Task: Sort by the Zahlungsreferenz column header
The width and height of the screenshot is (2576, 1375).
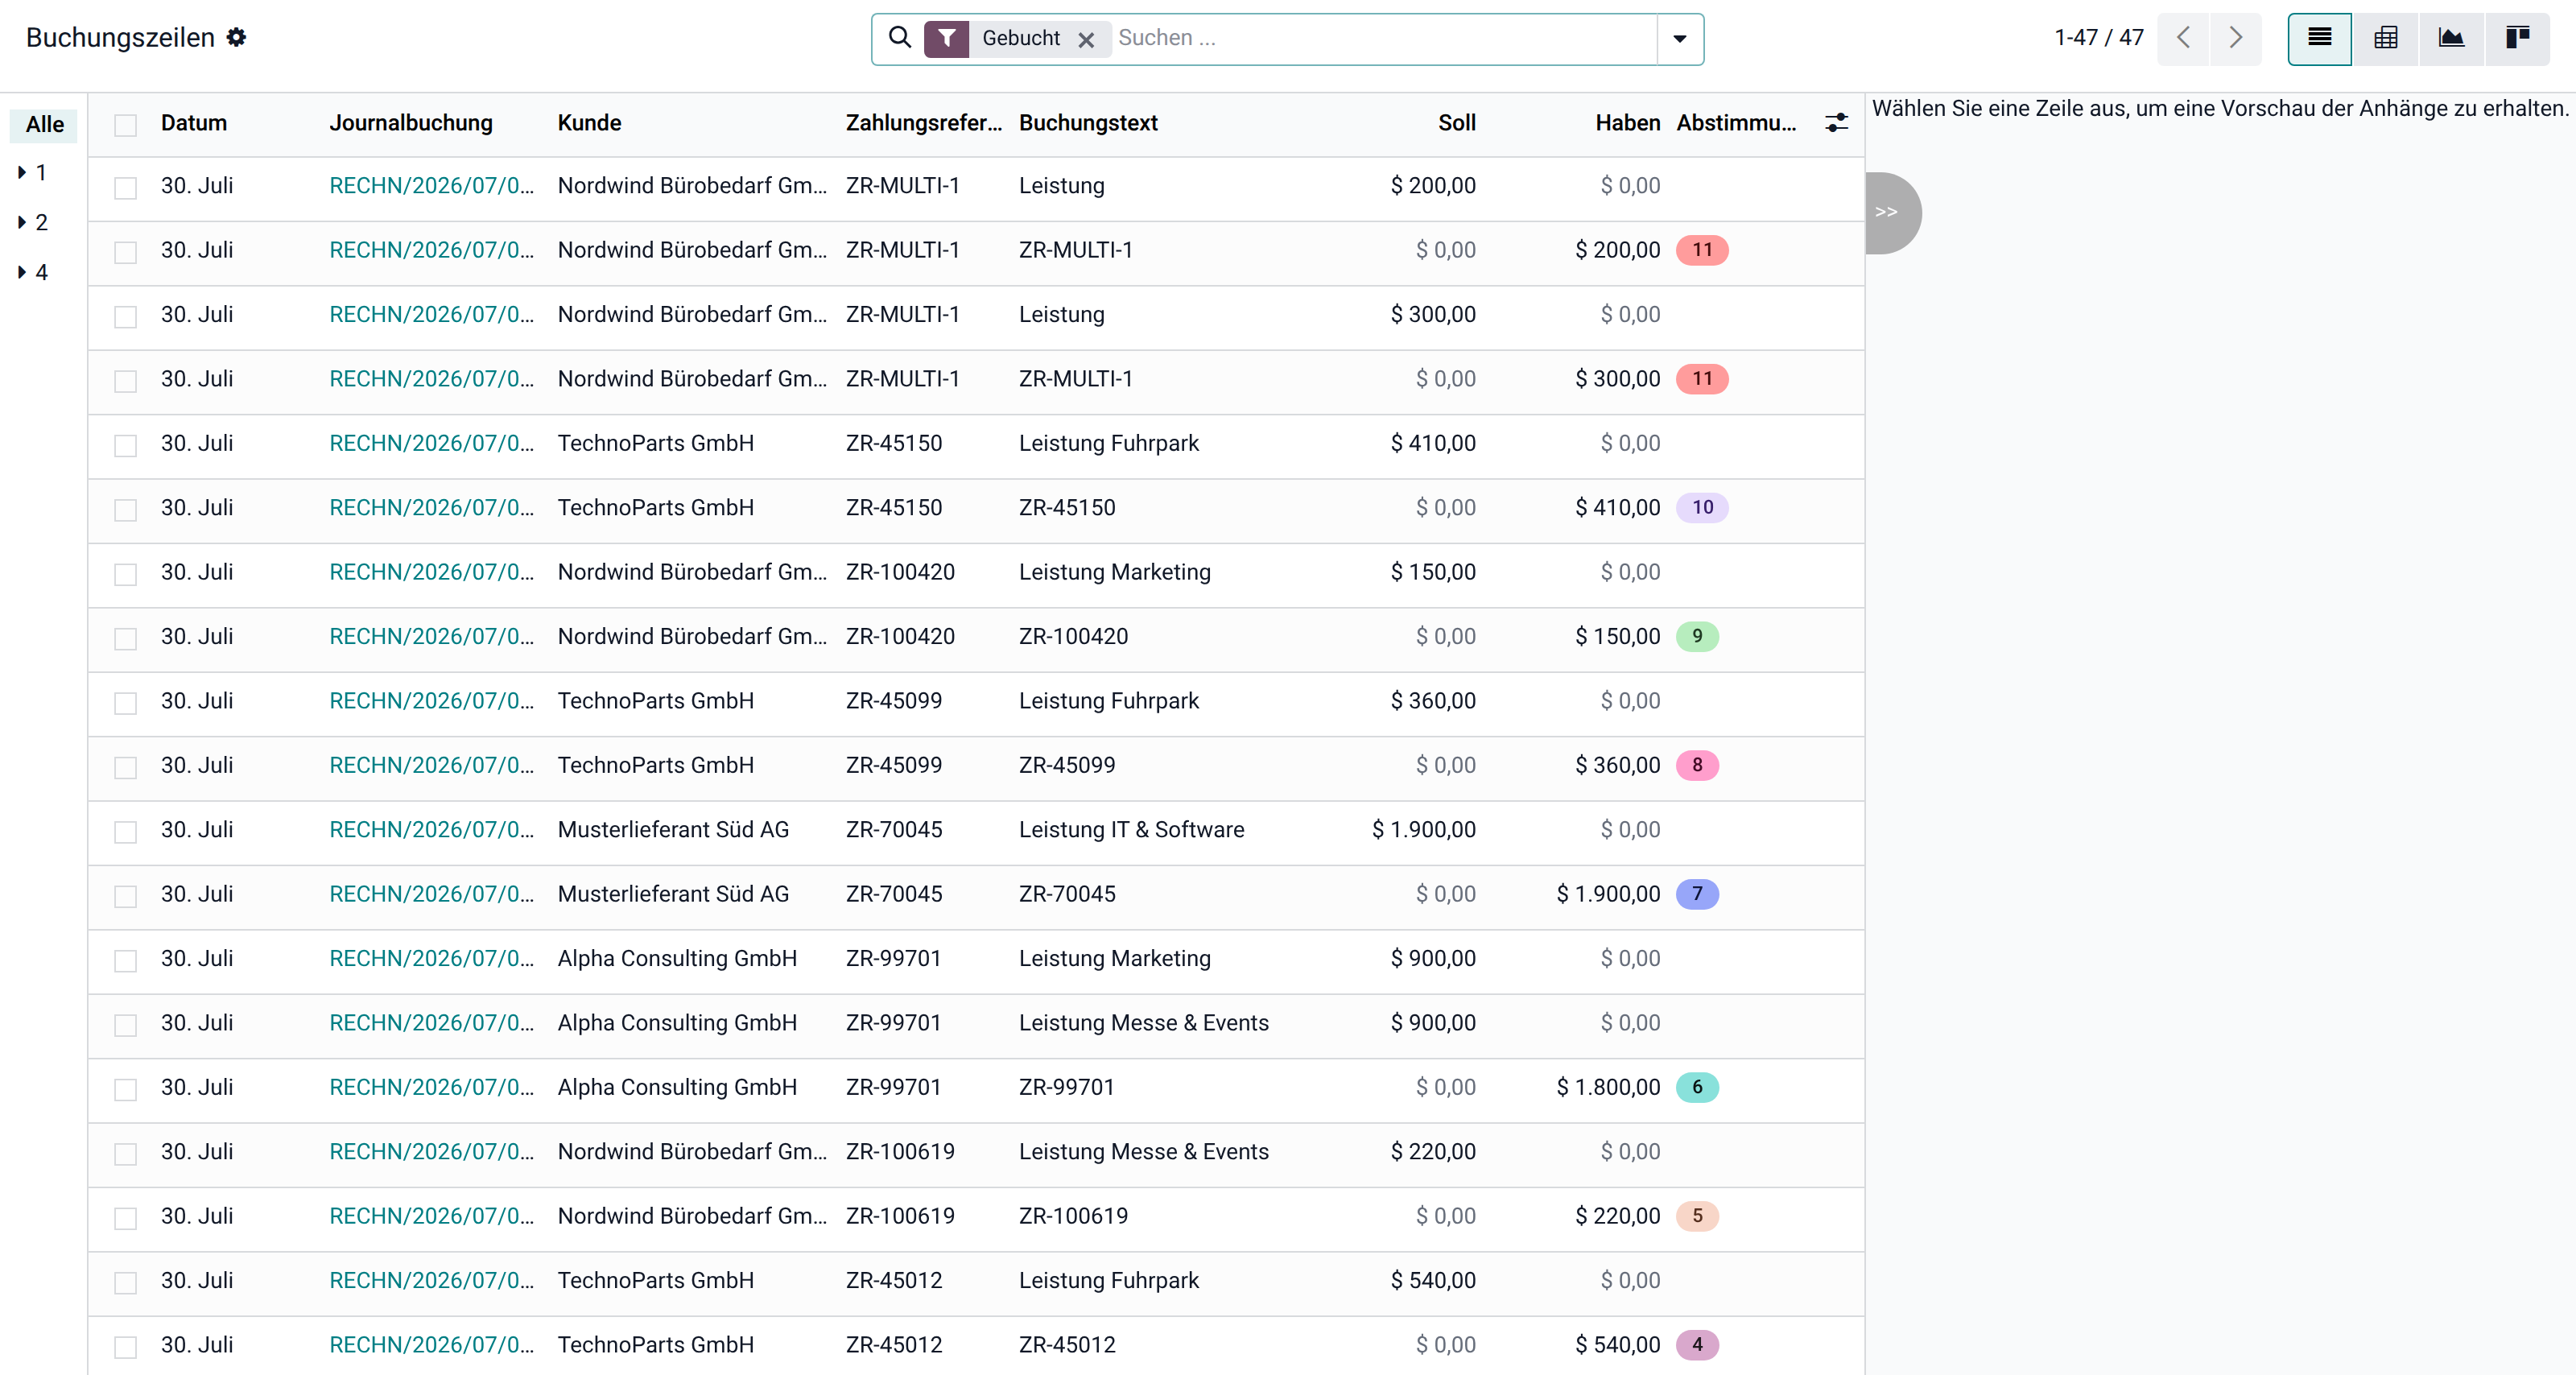Action: [923, 123]
